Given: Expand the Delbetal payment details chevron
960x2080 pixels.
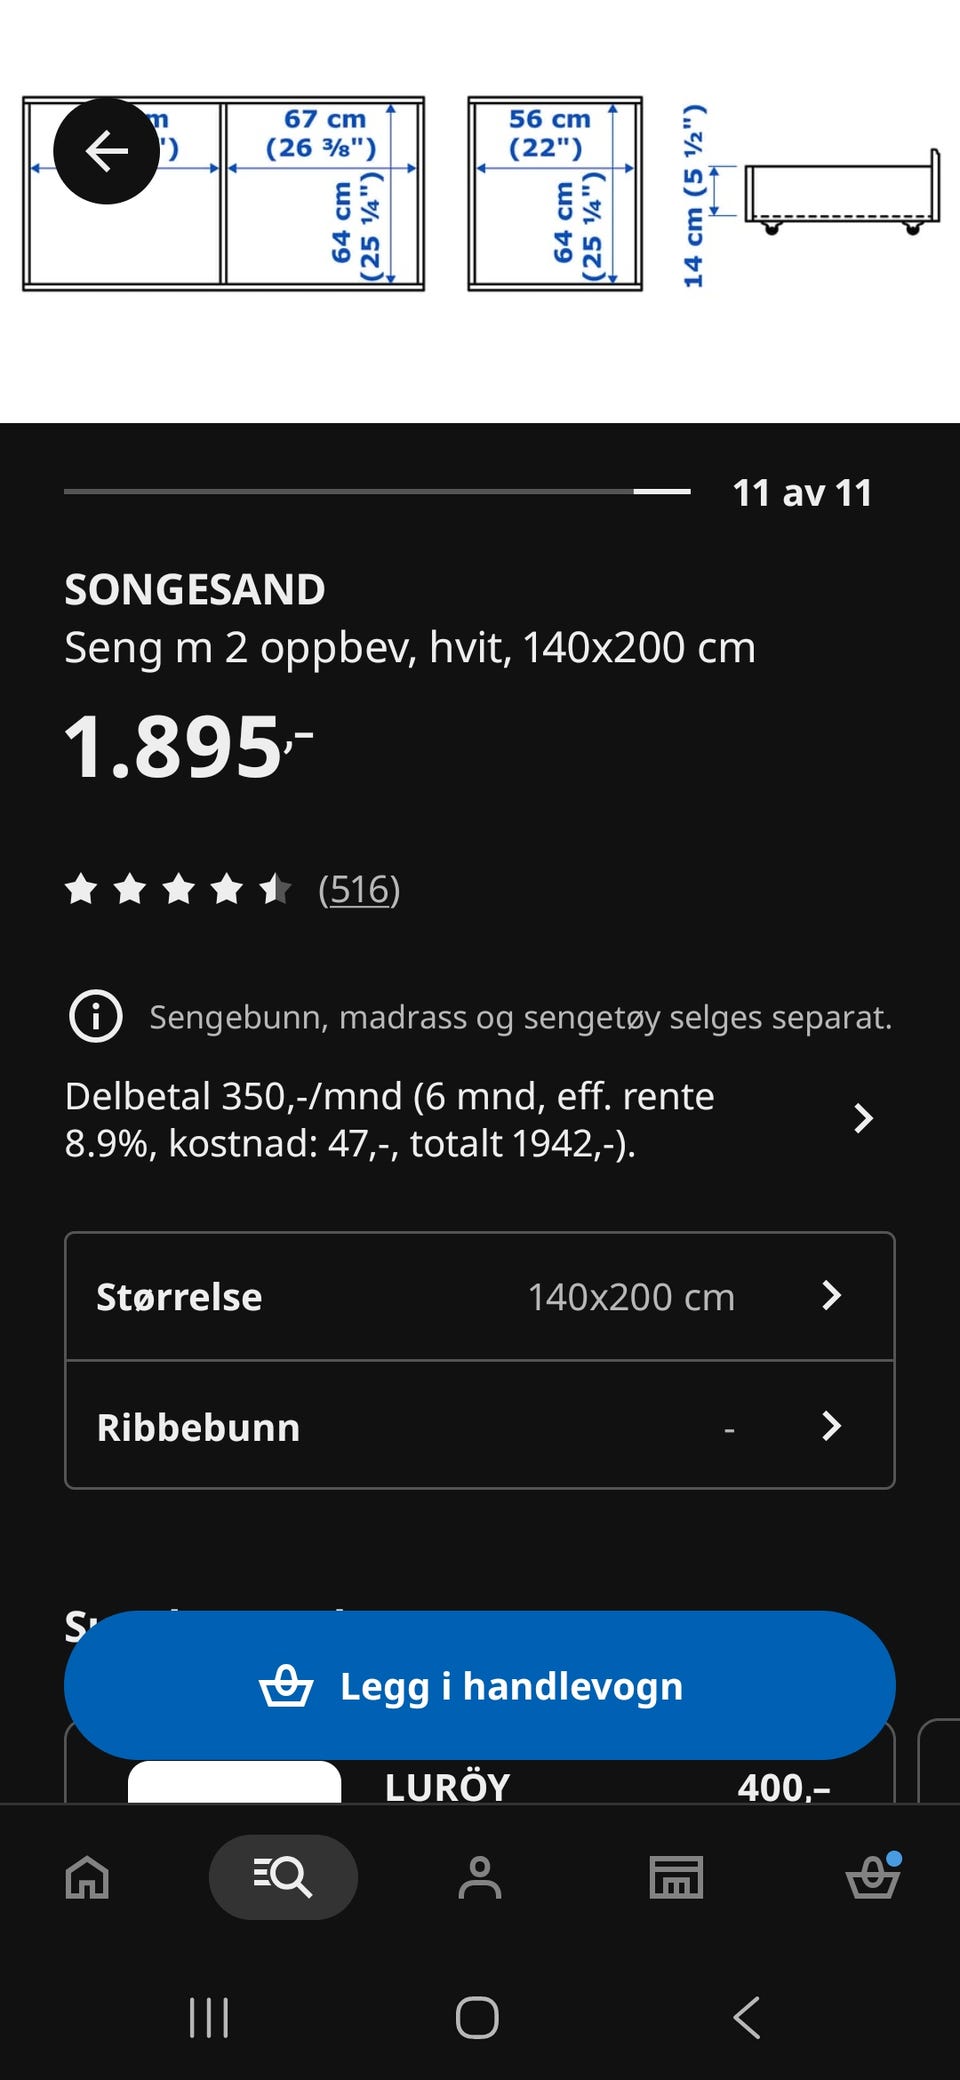Looking at the screenshot, I should pyautogui.click(x=863, y=1119).
